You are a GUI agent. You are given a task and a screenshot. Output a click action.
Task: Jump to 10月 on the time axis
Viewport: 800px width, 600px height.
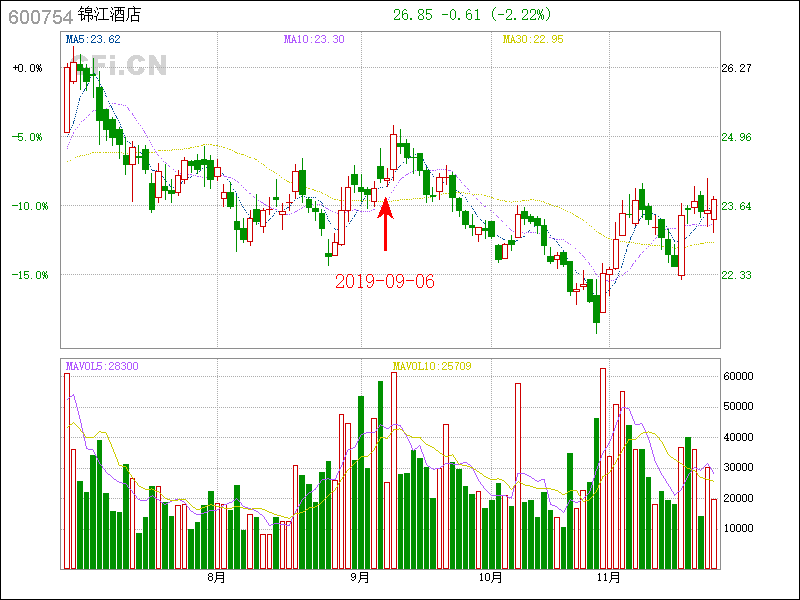[x=490, y=578]
